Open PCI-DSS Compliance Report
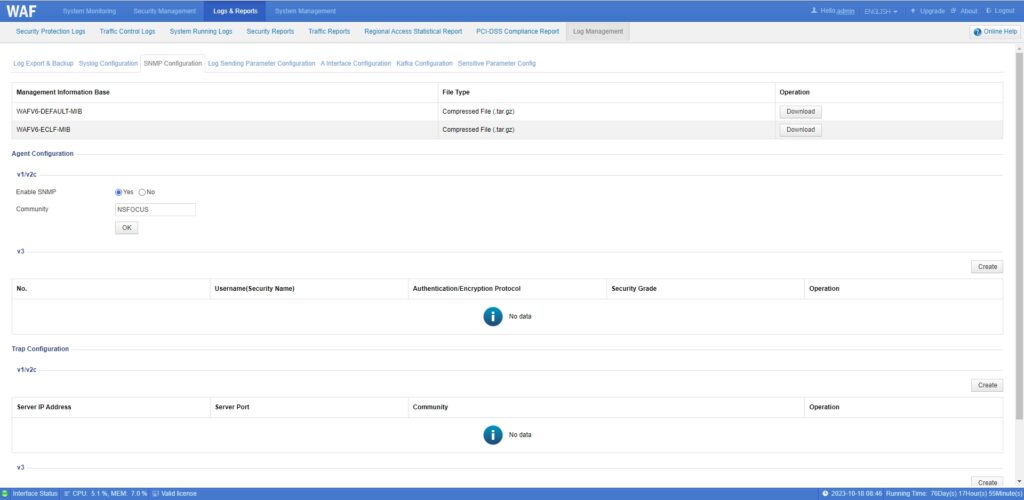The image size is (1024, 500). pos(518,31)
